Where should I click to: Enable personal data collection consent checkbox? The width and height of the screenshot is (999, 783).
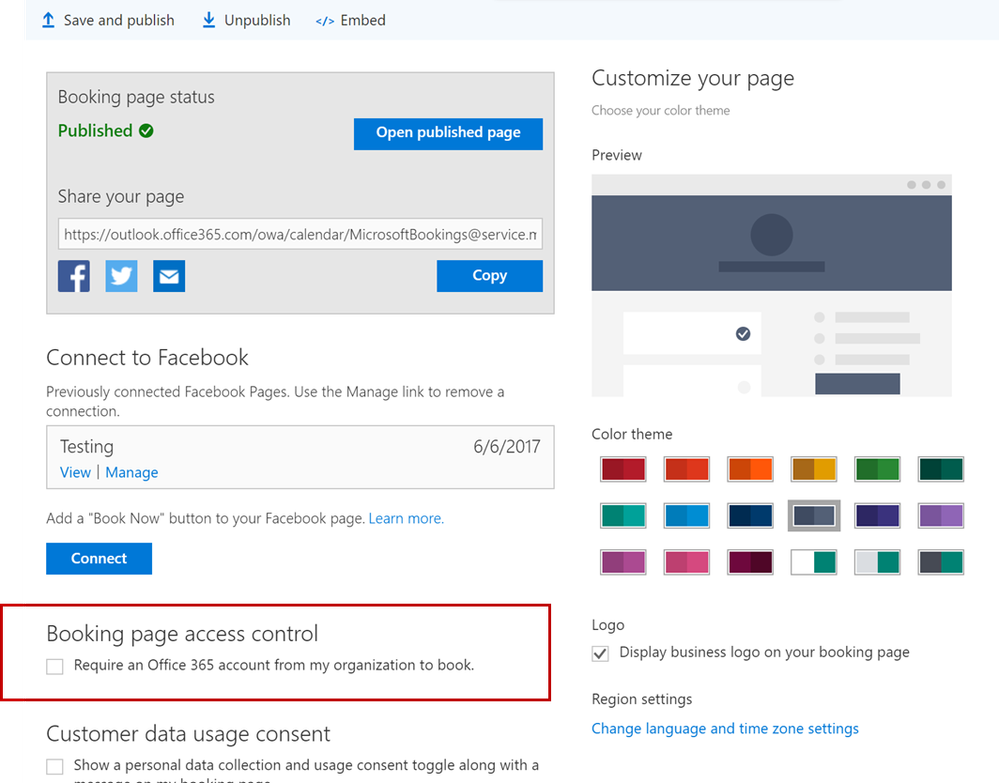coord(55,766)
